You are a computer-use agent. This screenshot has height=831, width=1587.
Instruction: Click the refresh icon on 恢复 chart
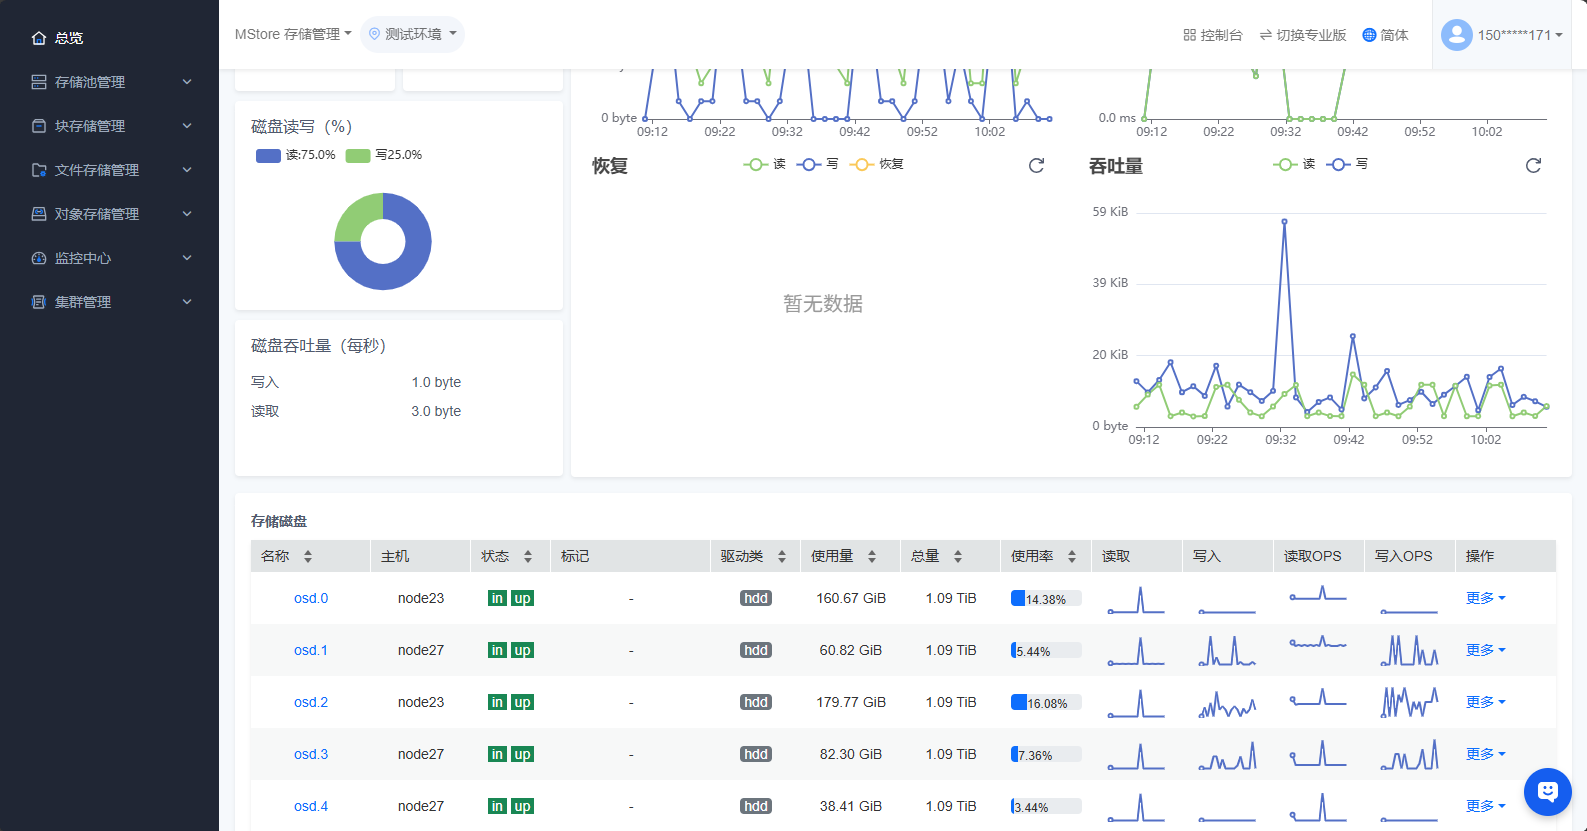tap(1036, 166)
